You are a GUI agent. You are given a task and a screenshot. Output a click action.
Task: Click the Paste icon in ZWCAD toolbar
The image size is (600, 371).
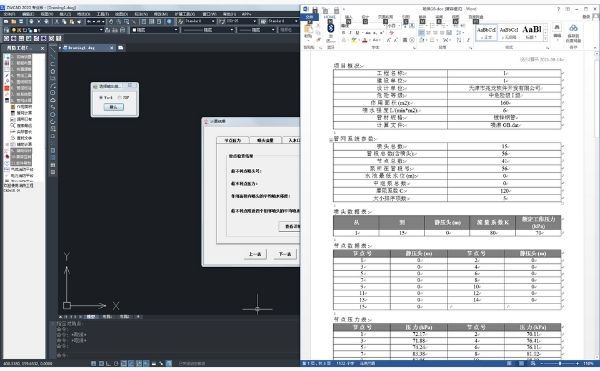pyautogui.click(x=72, y=21)
